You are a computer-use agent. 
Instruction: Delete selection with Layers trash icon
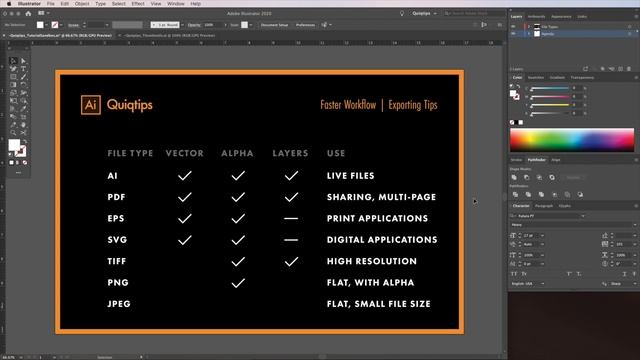(629, 69)
